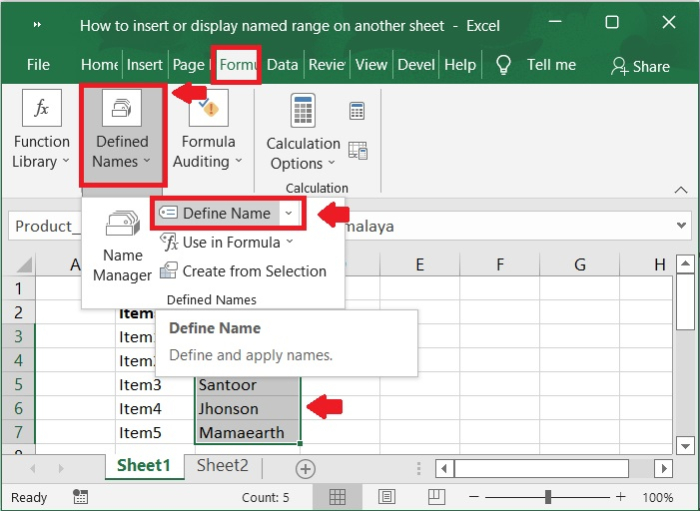Click the Name Box field
The height and width of the screenshot is (511, 700).
[x=45, y=226]
